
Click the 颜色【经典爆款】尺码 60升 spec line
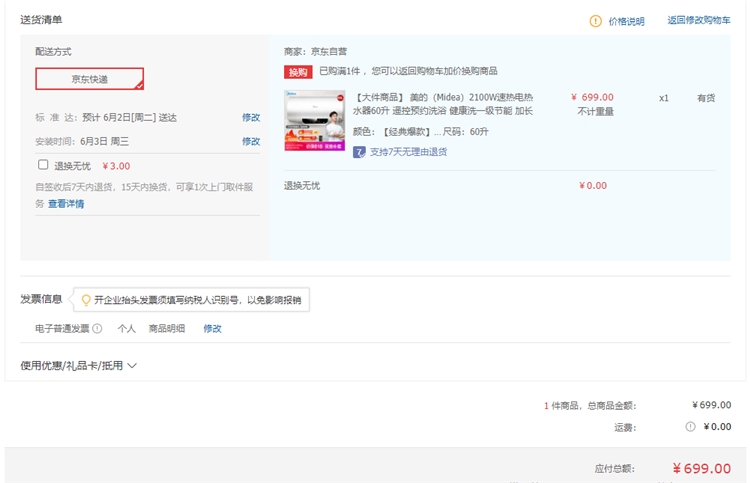pos(420,132)
